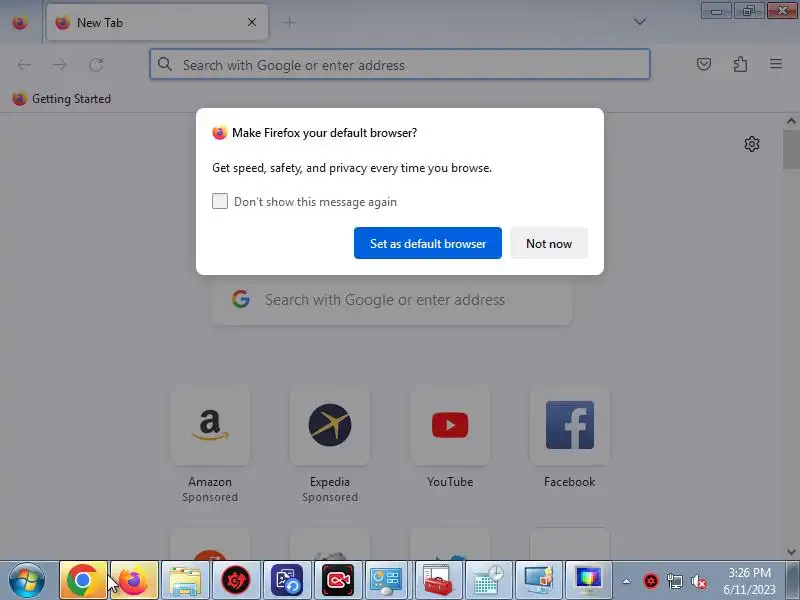Click the Firefox View icon left of the tab
The height and width of the screenshot is (600, 800).
click(x=19, y=22)
